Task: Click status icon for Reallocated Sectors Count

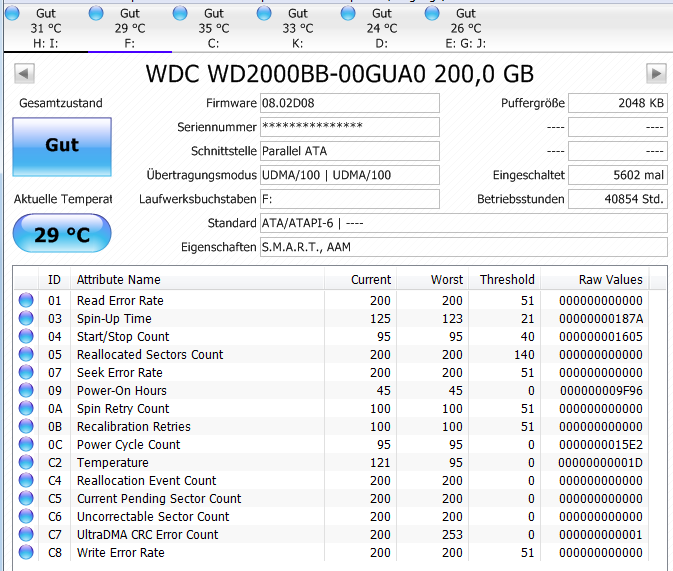Action: 26,354
